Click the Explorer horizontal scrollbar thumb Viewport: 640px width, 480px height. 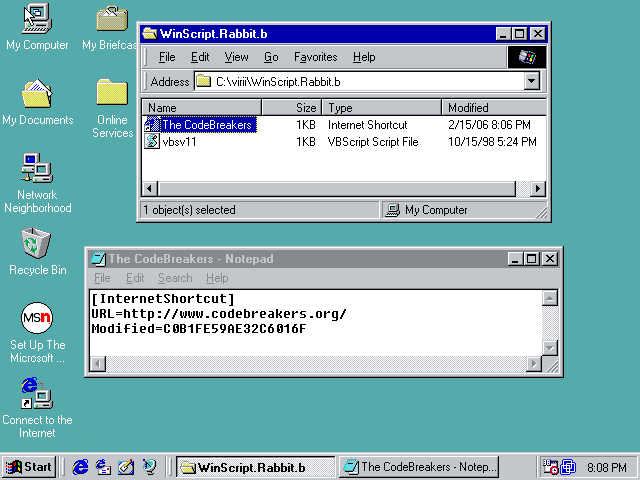coord(337,189)
